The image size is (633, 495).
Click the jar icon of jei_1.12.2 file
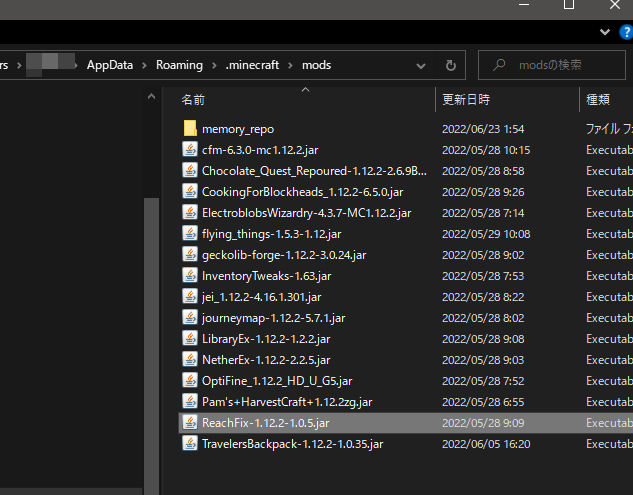[x=190, y=296]
